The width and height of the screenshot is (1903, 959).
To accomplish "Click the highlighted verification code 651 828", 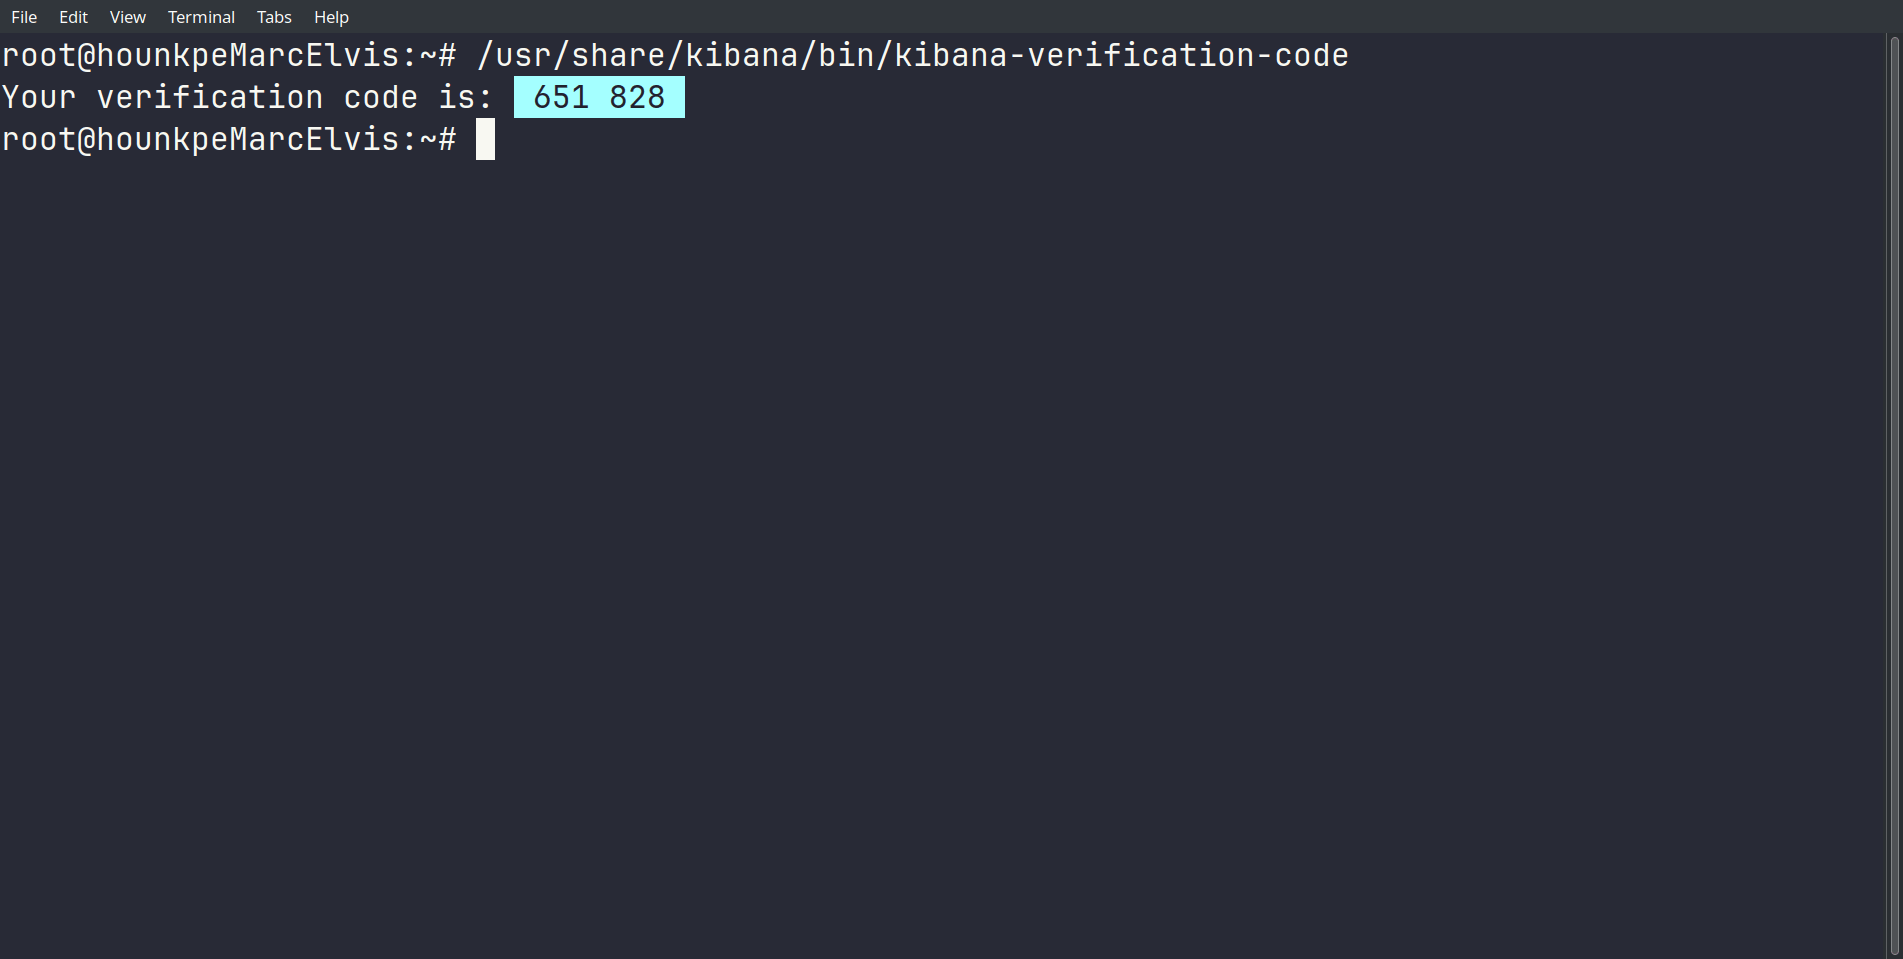I will coord(599,97).
